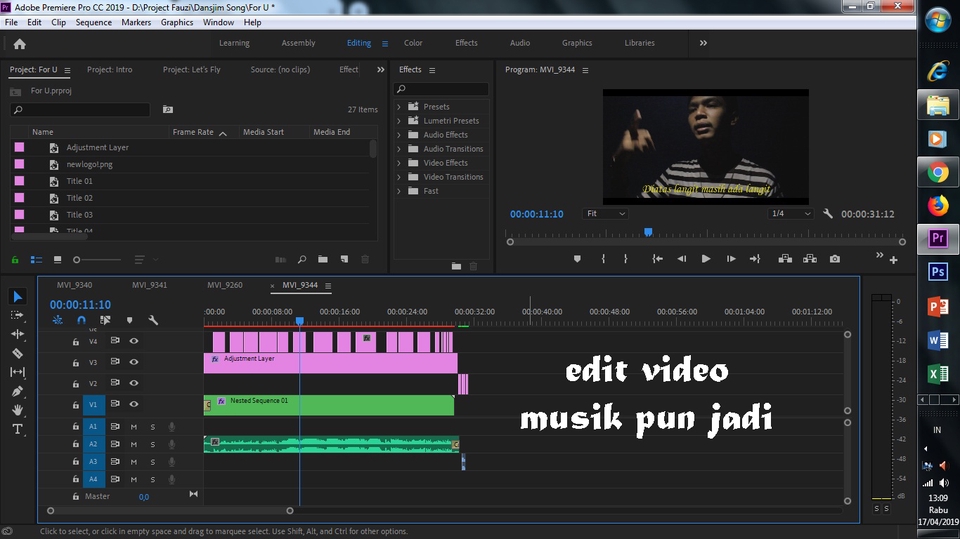The width and height of the screenshot is (960, 539).
Task: Select the Track Select Forward tool
Action: 17,315
